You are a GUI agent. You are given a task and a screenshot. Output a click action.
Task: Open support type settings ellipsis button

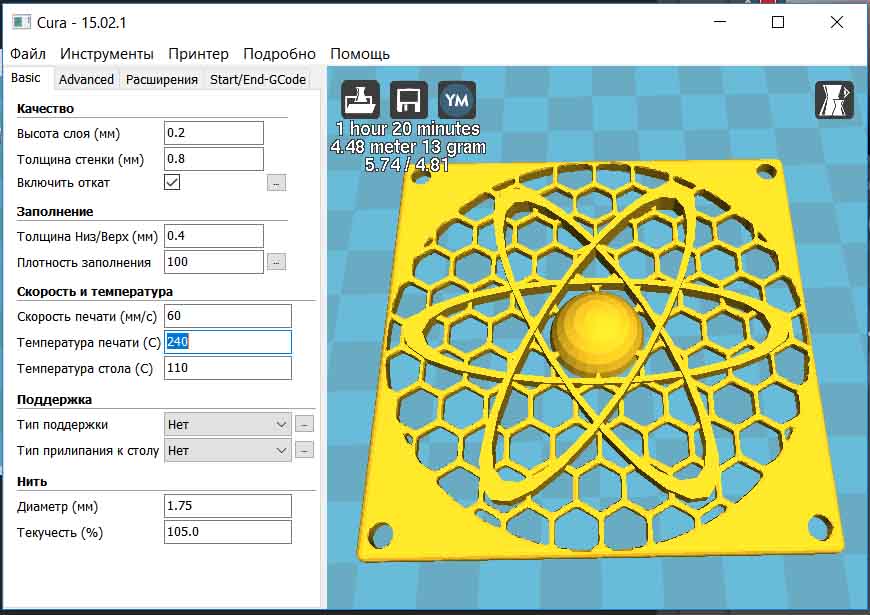click(x=304, y=424)
